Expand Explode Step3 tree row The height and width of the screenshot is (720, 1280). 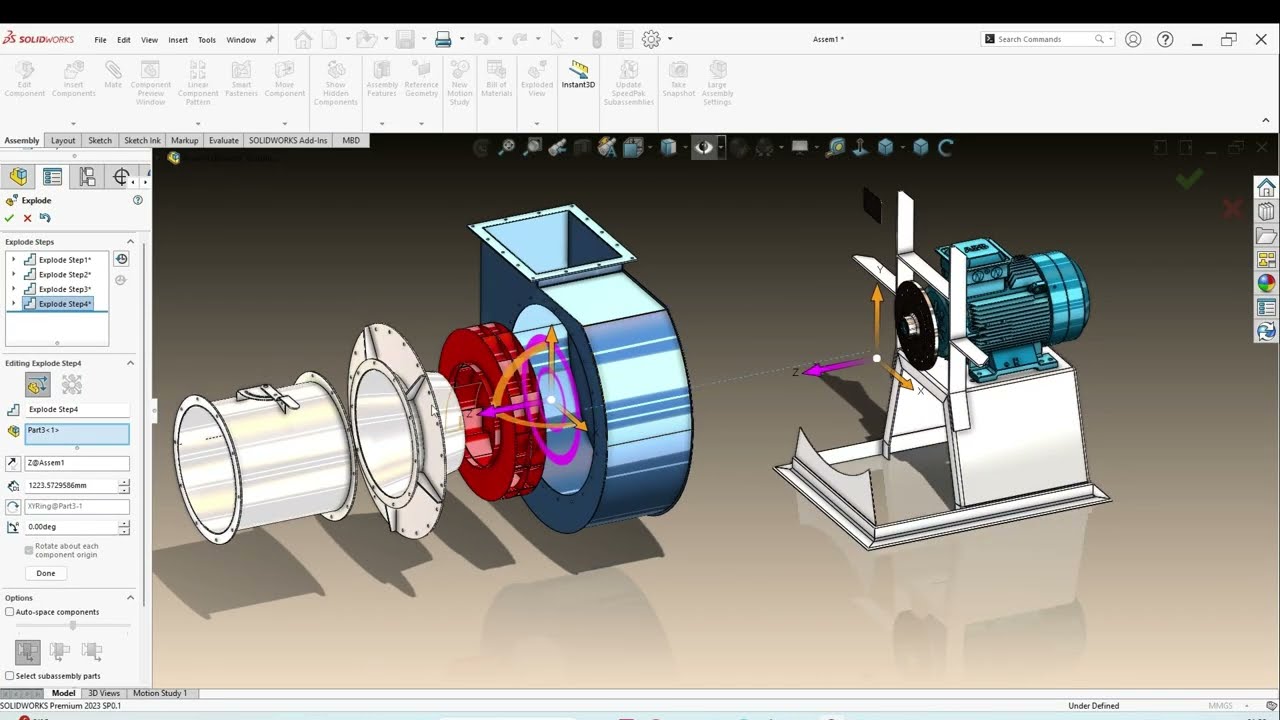(13, 289)
